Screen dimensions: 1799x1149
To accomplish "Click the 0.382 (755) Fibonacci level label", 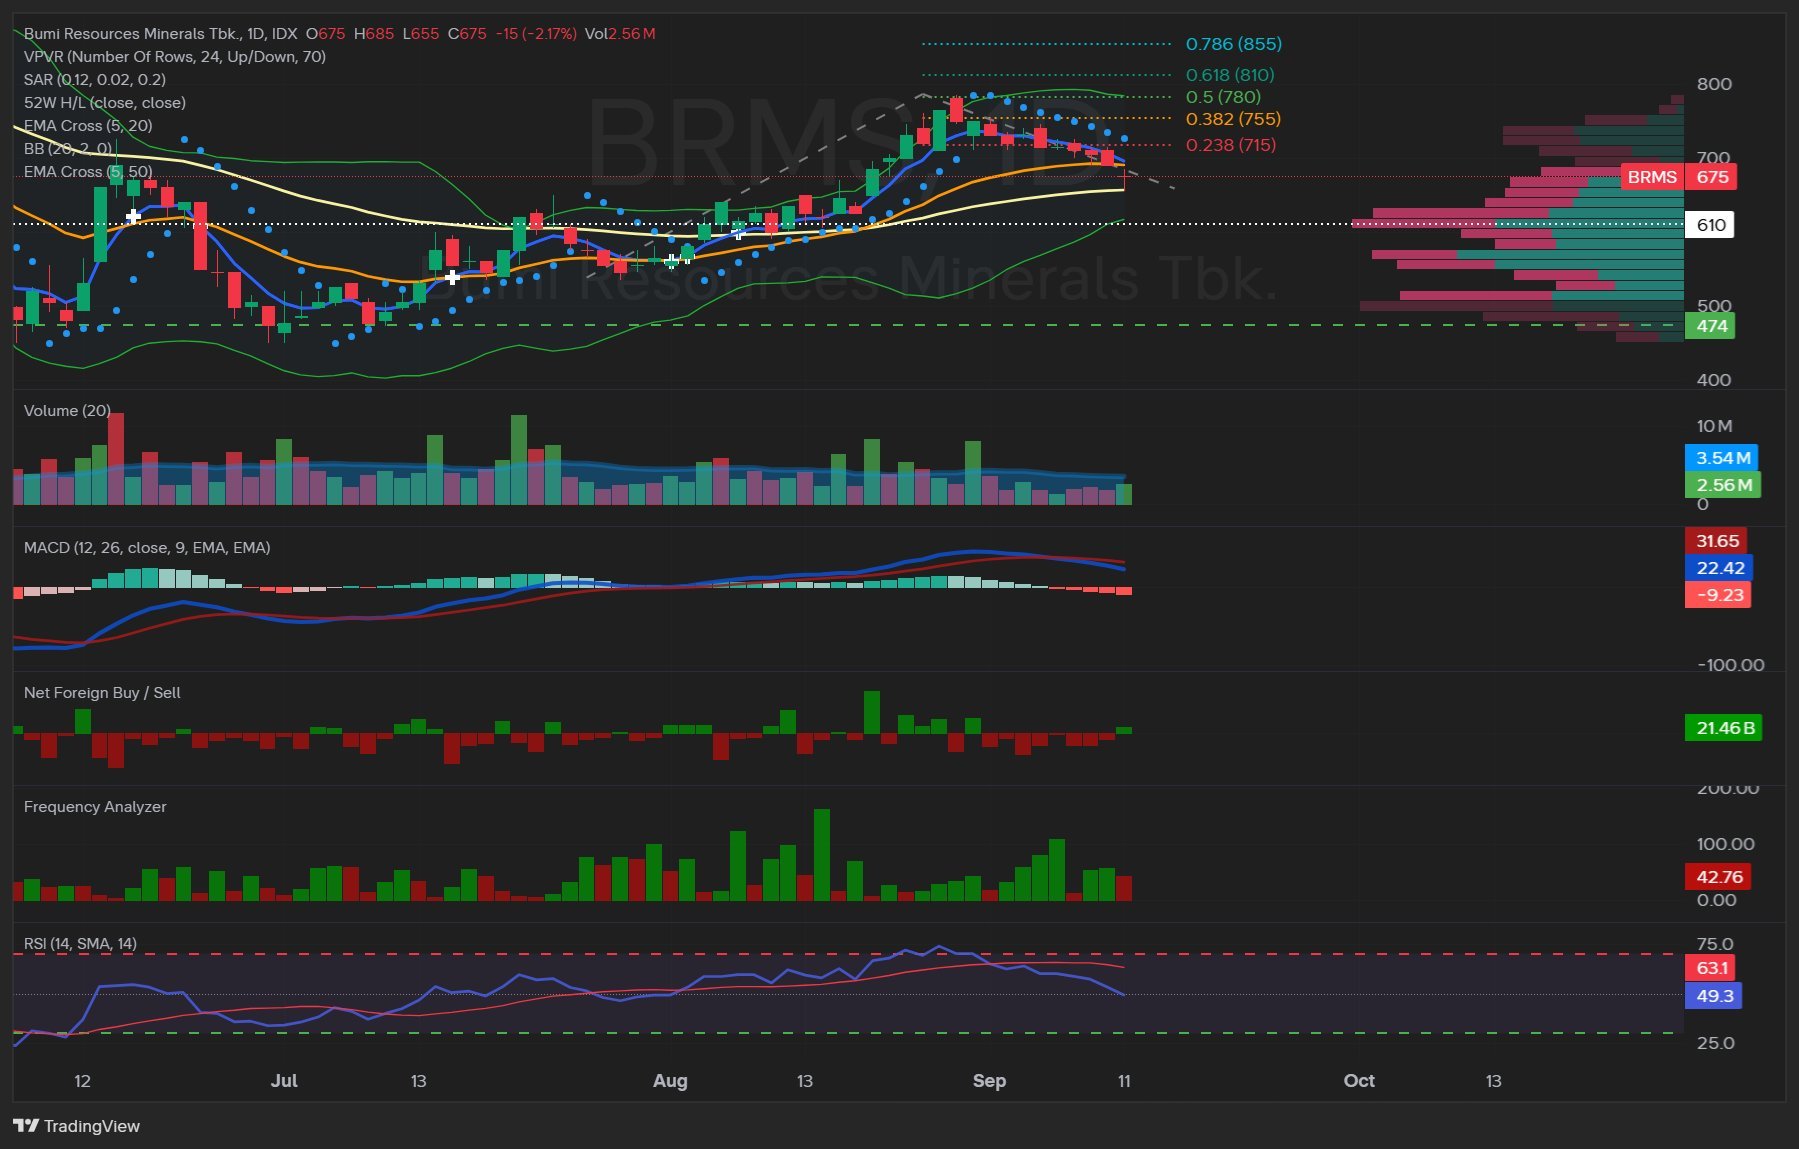I will tap(1233, 119).
